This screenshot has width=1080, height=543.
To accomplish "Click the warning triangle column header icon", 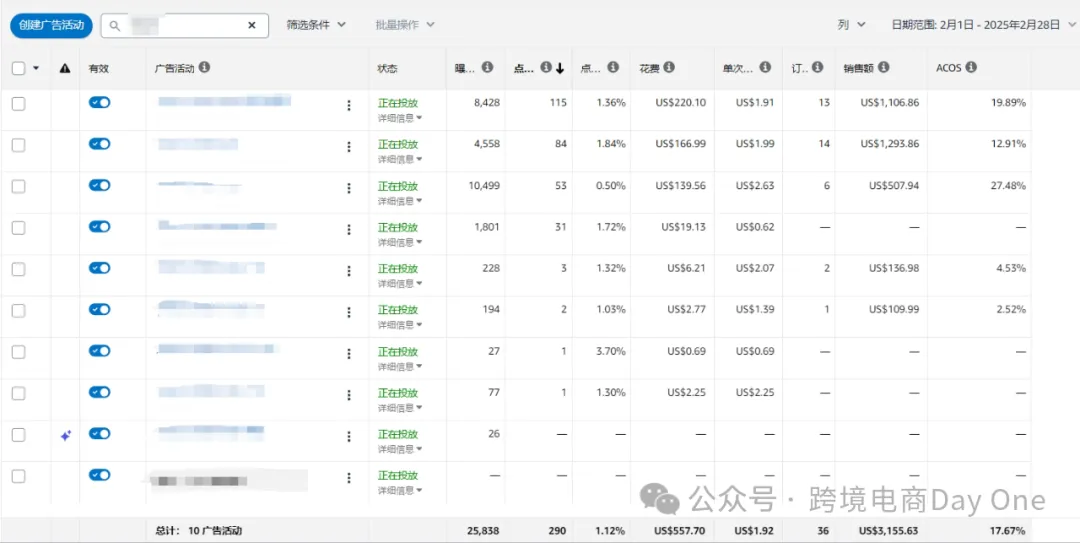I will [65, 68].
